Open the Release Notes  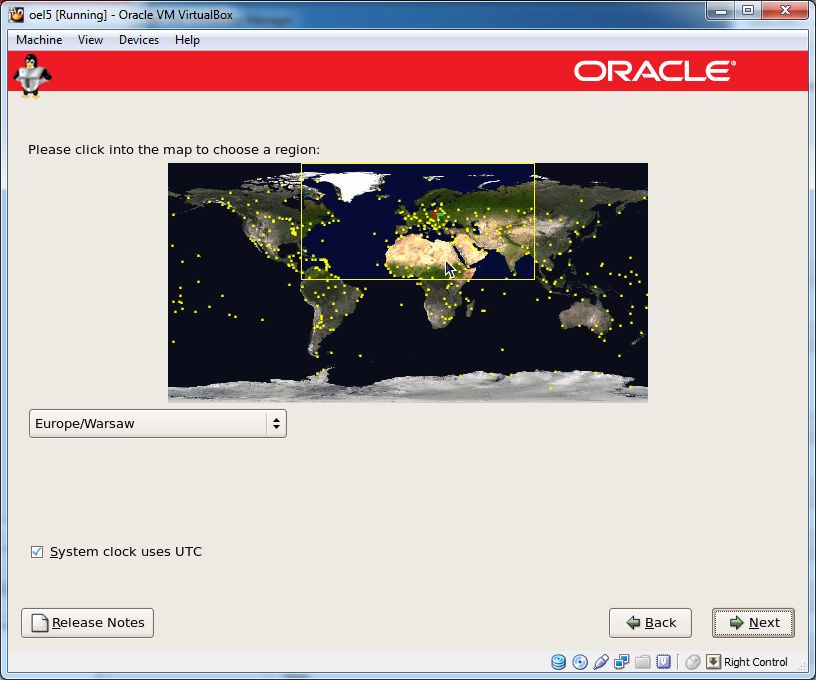tap(87, 623)
